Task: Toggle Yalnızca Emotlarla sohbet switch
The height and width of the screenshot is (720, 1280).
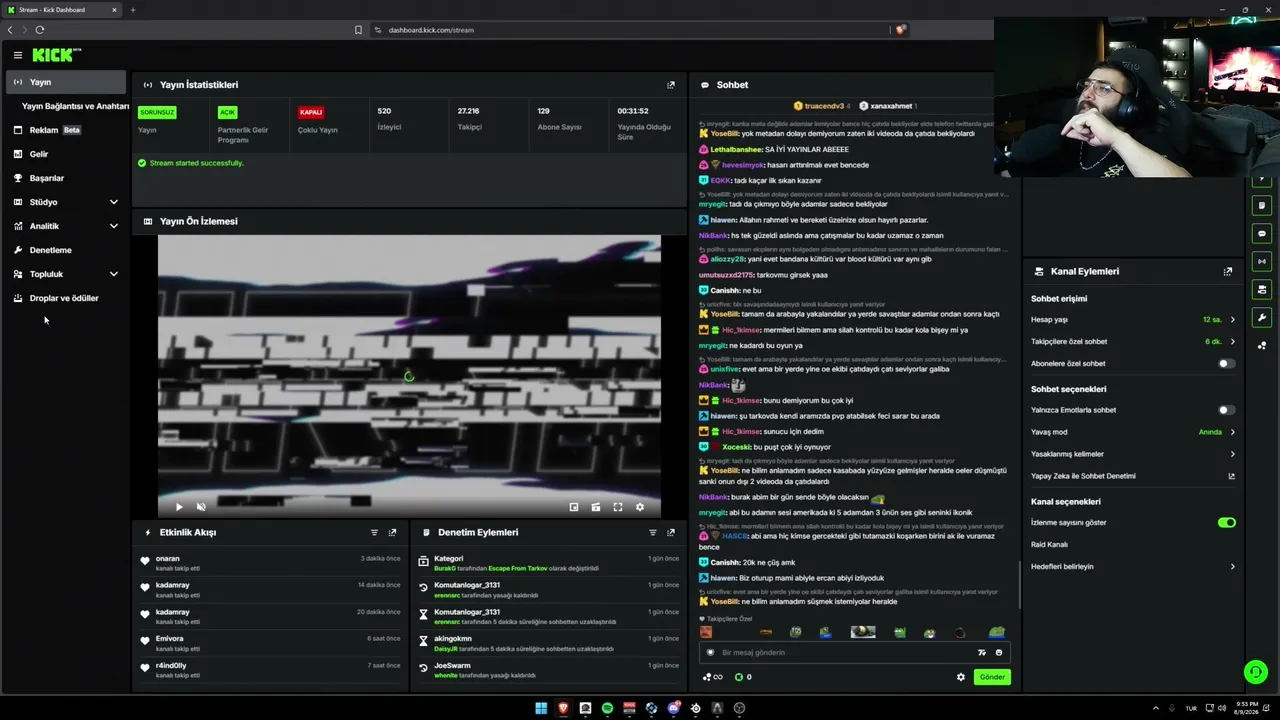Action: (x=1227, y=410)
